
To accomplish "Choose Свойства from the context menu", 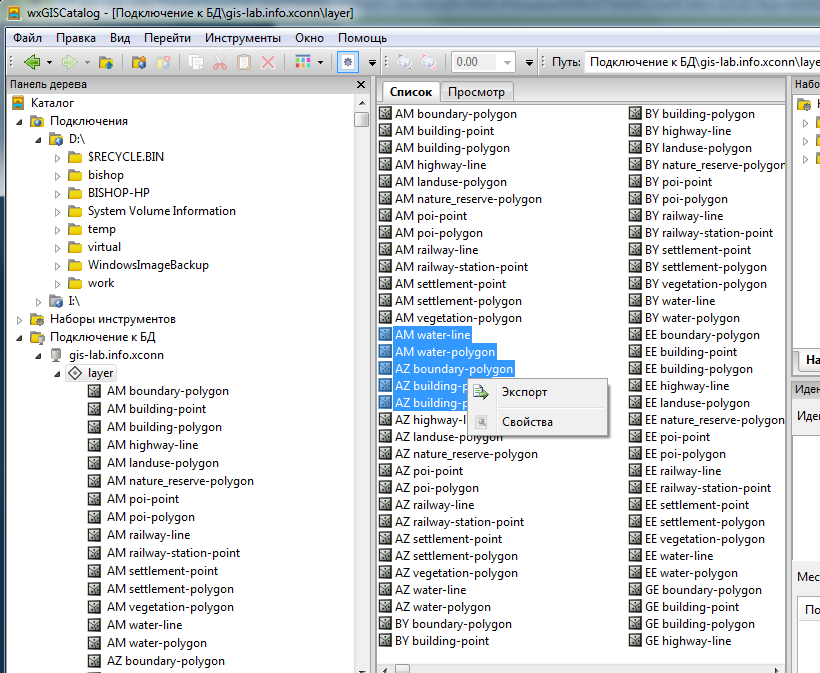I will [x=538, y=422].
